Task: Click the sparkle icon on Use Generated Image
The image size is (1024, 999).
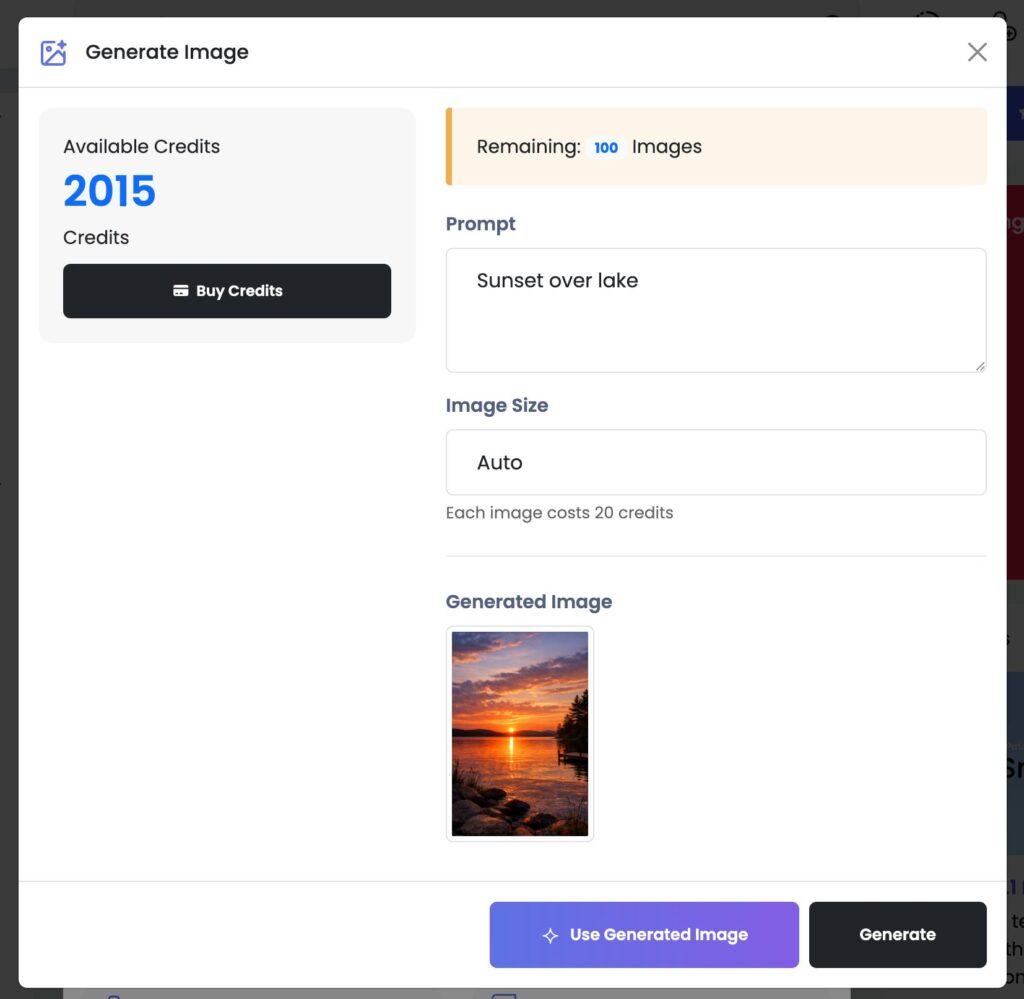Action: [x=550, y=936]
